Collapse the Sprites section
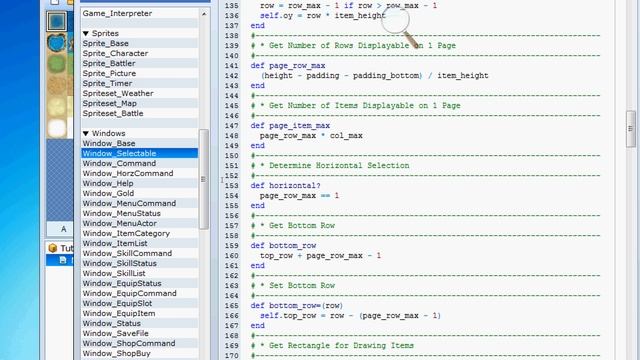 tap(86, 33)
